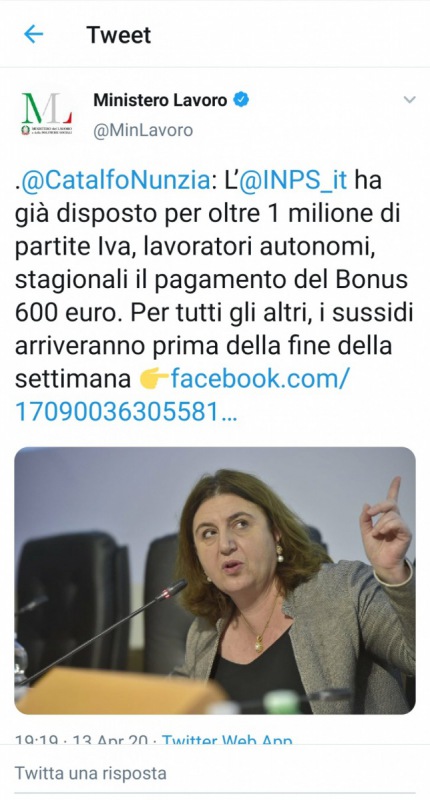Open the @MinLavoro handle

coord(143,130)
